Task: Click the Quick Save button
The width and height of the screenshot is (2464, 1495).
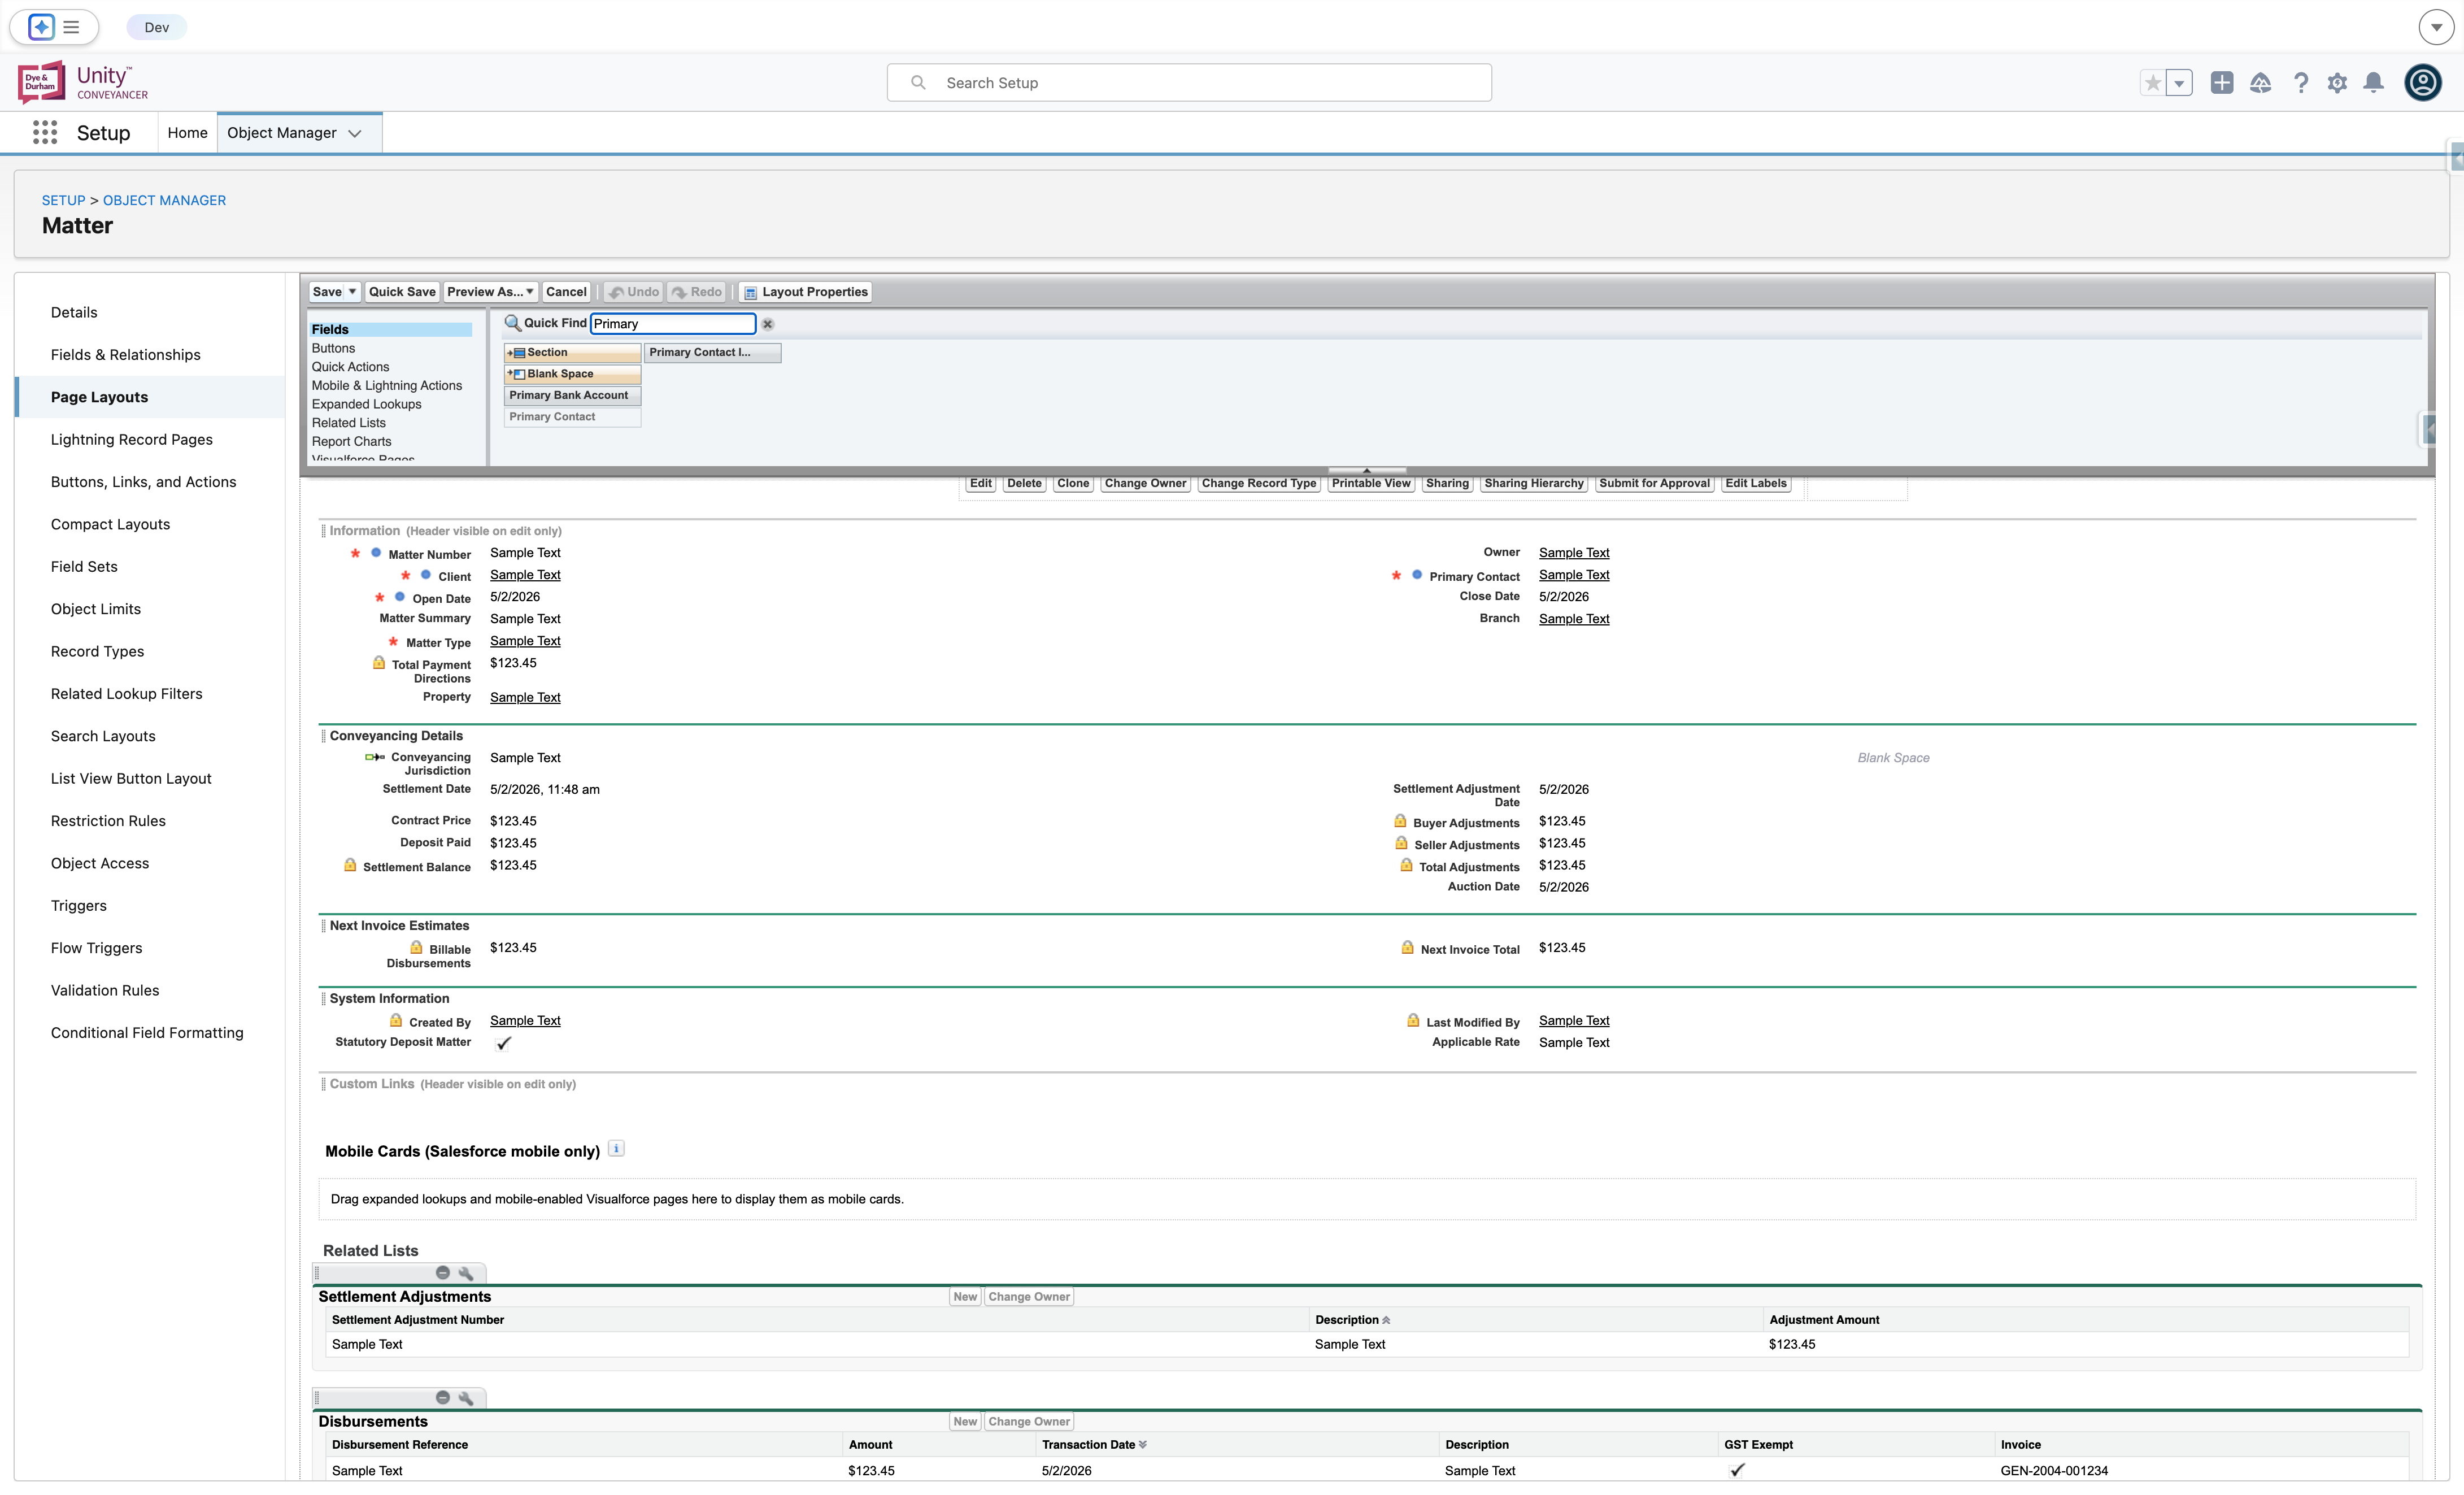Action: pos(402,292)
